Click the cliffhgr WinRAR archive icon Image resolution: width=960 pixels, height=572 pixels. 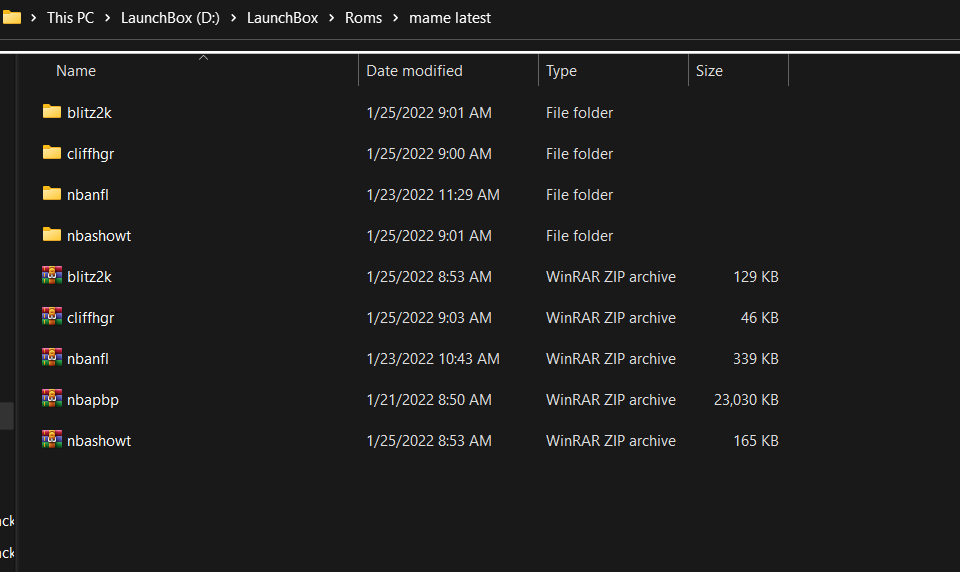51,317
